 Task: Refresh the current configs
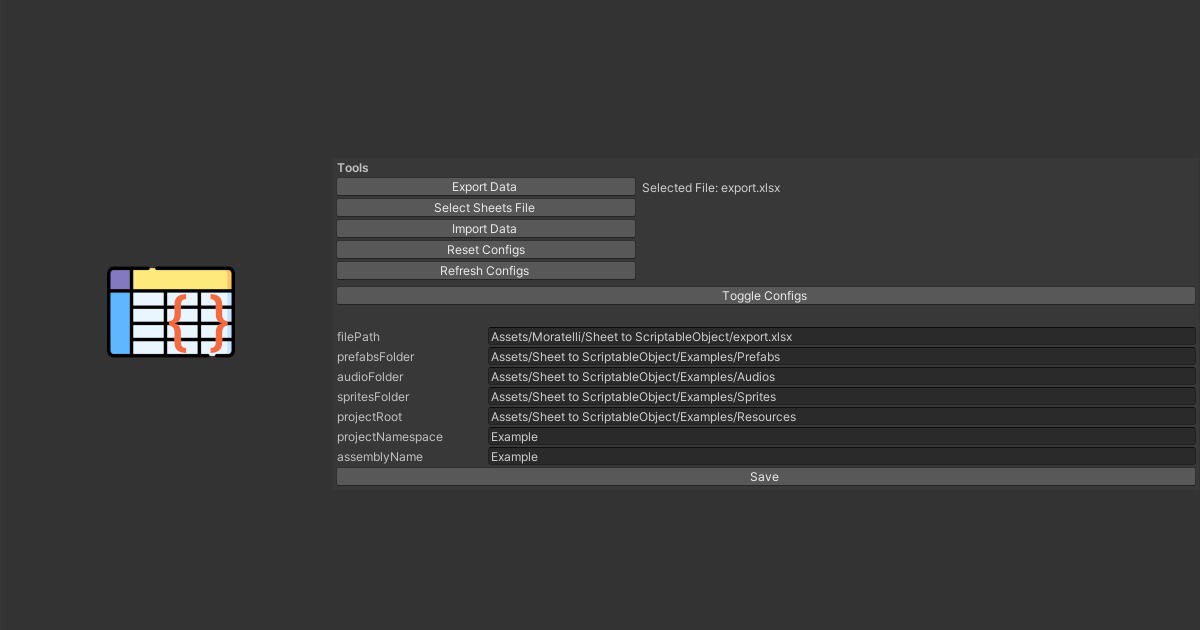pyautogui.click(x=485, y=270)
